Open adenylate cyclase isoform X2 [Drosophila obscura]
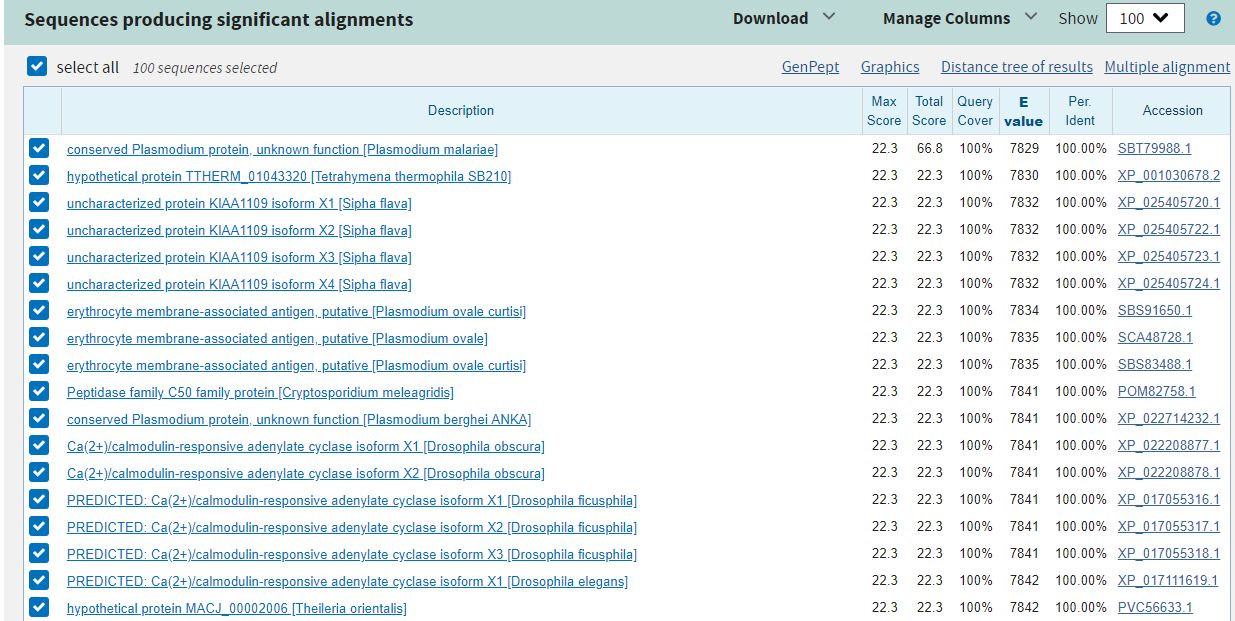The height and width of the screenshot is (621, 1235). tap(306, 473)
